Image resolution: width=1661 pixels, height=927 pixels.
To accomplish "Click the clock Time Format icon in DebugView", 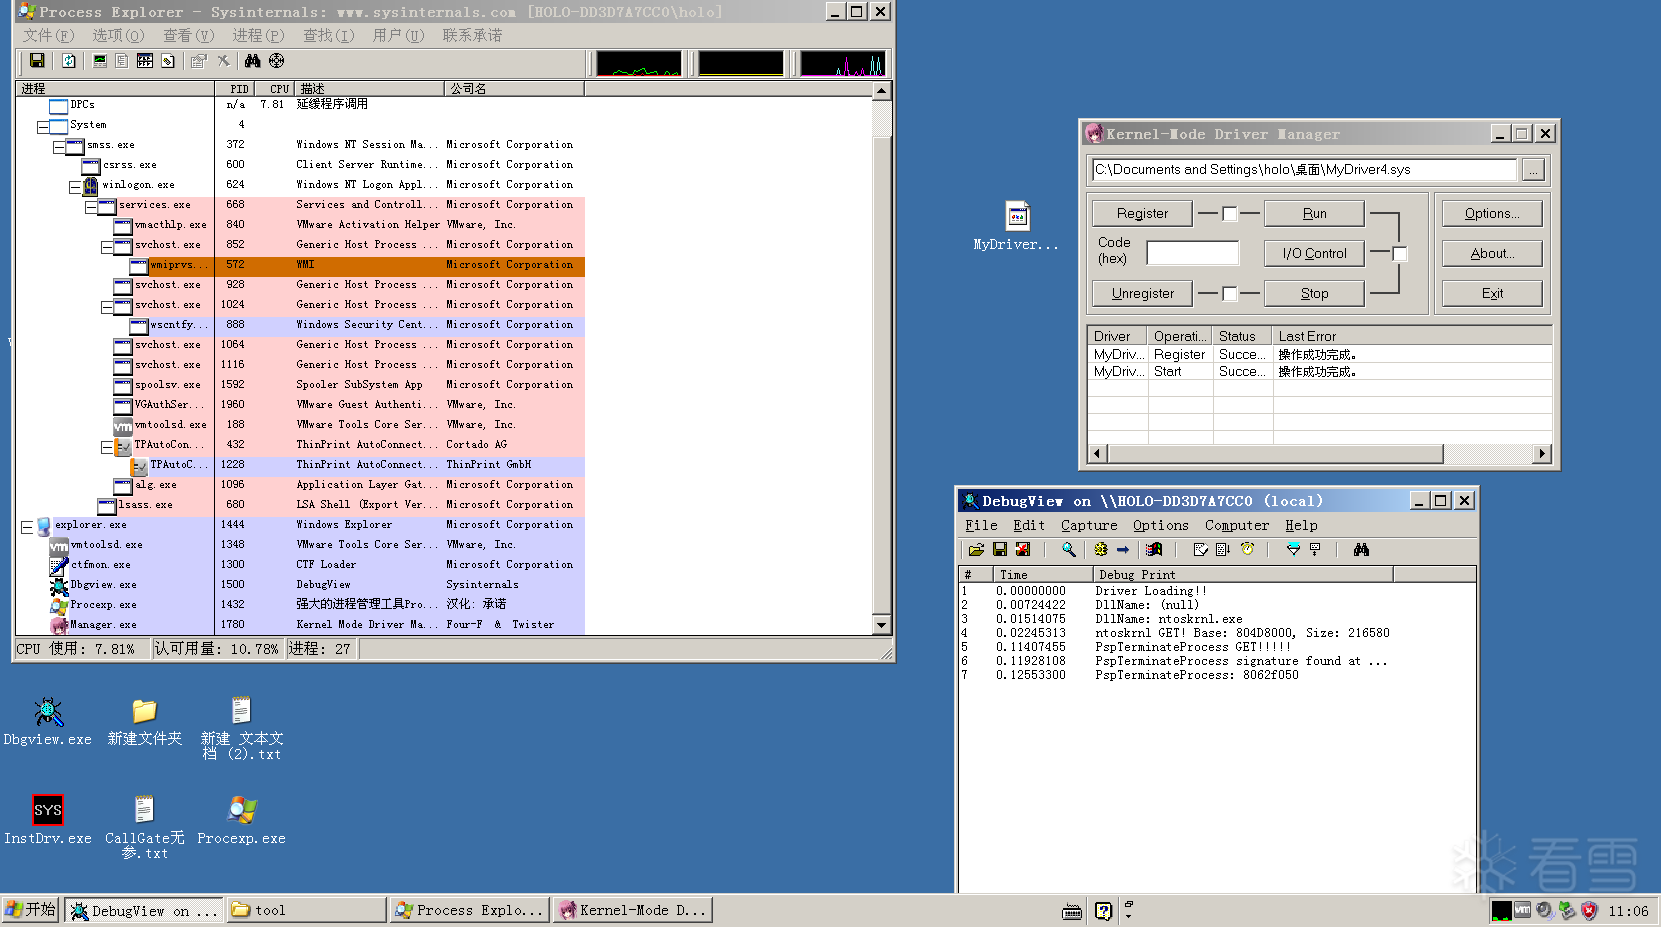I will pos(1247,549).
